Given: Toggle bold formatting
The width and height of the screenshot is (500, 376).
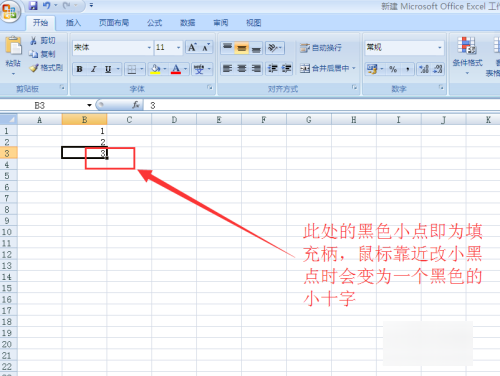Looking at the screenshot, I should click(x=79, y=69).
